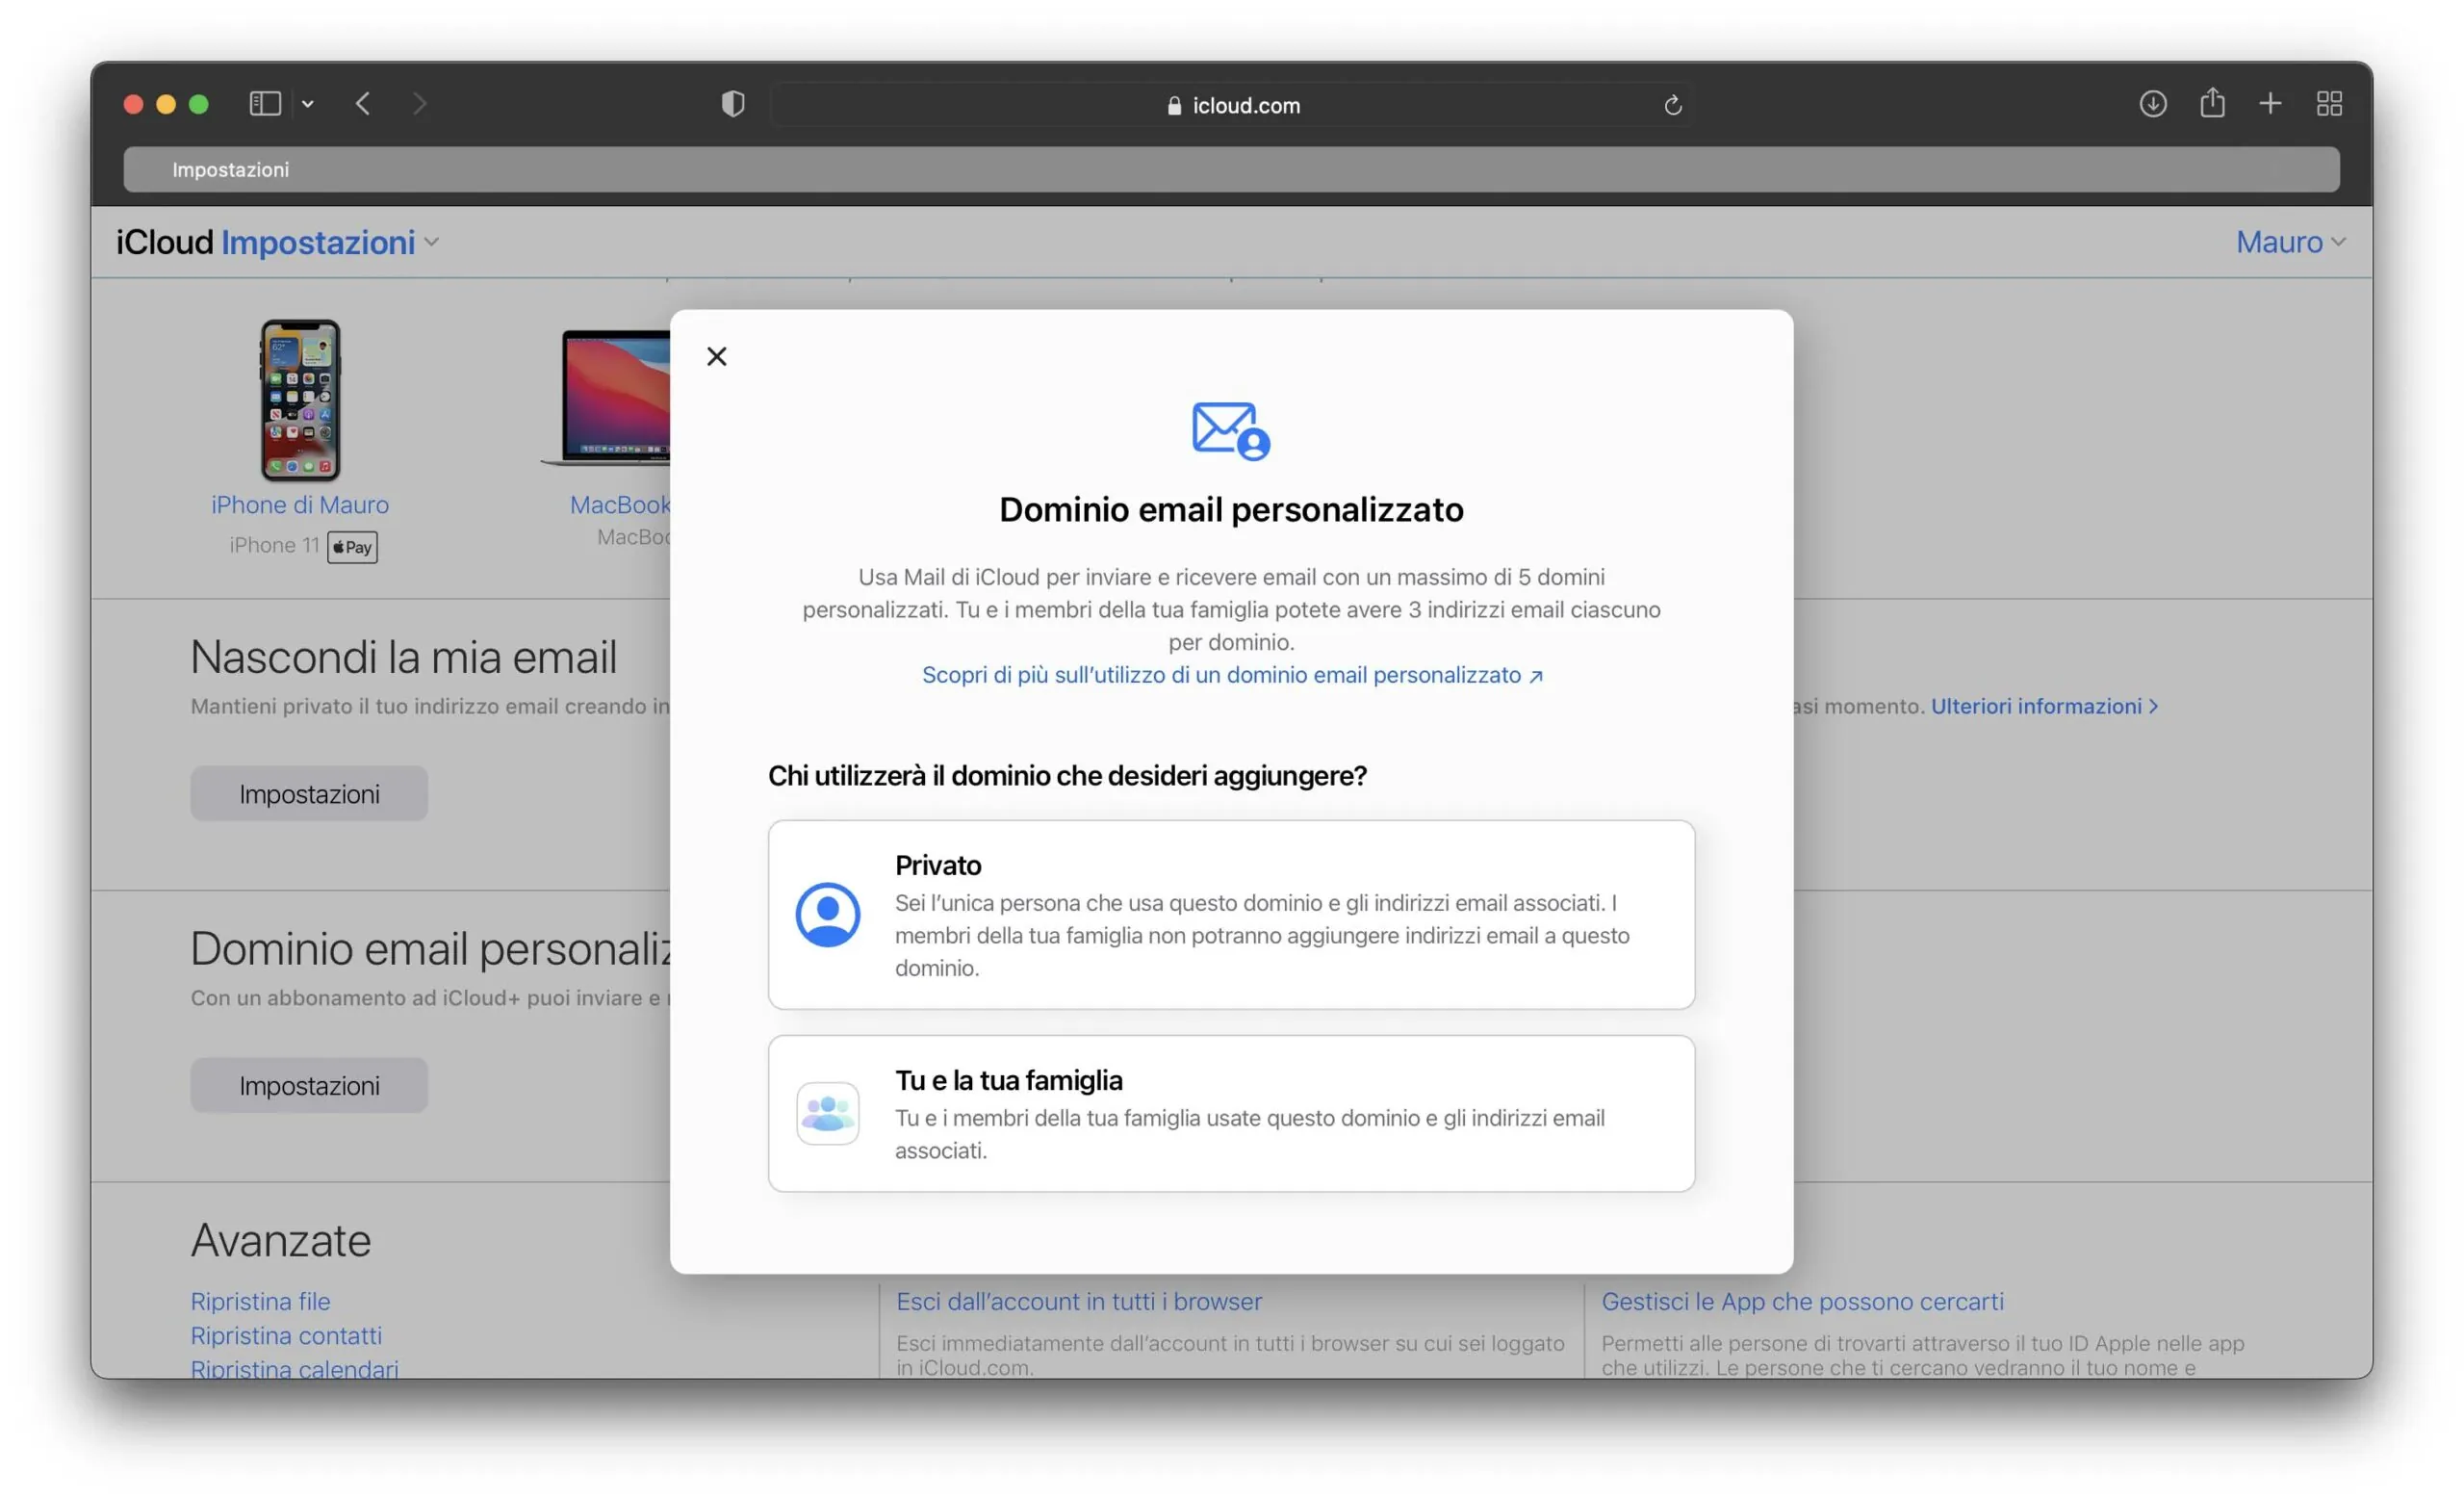2464x1499 pixels.
Task: Toggle the Safari sidebar icon
Action: click(x=264, y=103)
